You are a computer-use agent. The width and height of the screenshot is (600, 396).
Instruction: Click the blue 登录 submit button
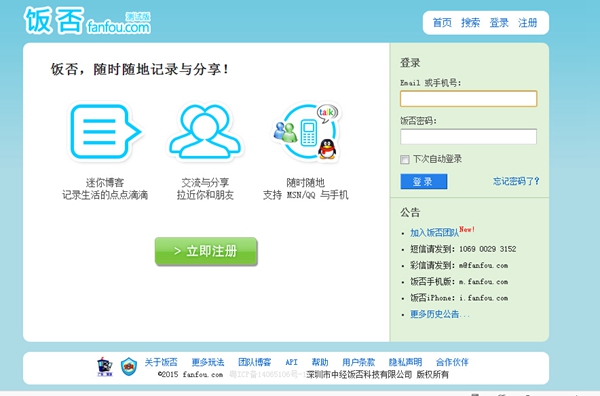pyautogui.click(x=424, y=181)
